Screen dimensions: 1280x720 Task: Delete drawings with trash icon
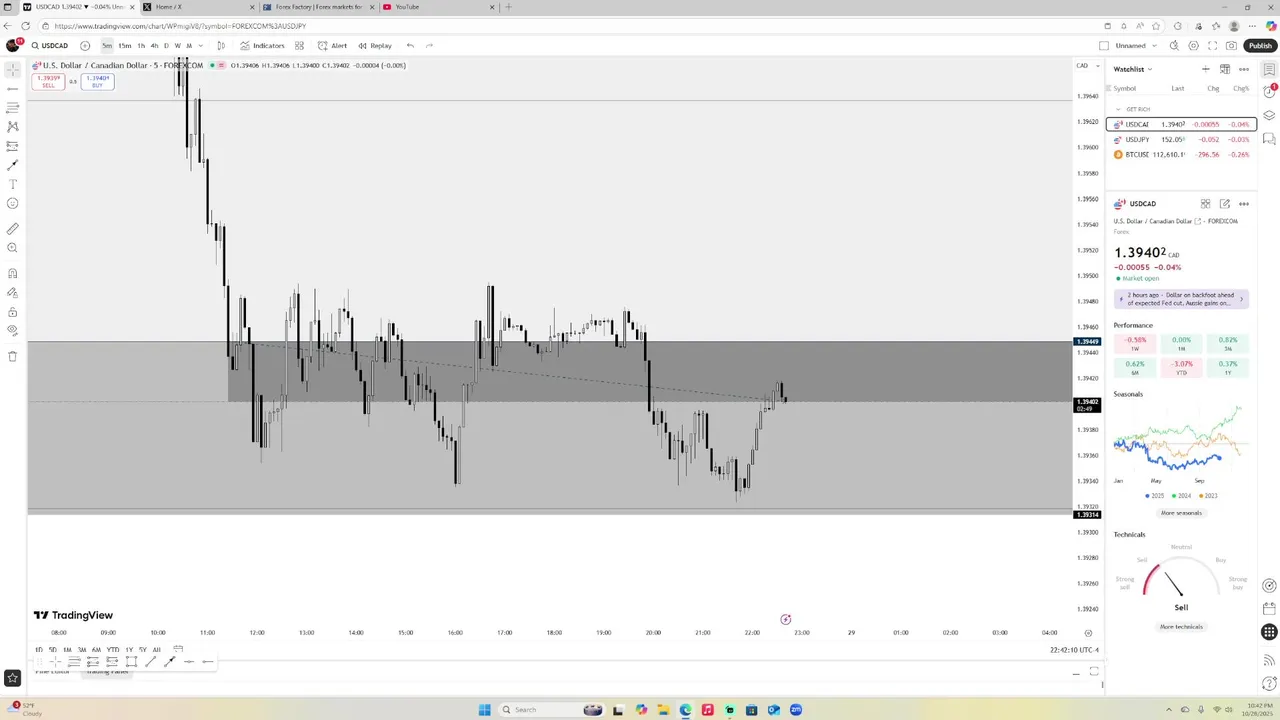pyautogui.click(x=13, y=356)
